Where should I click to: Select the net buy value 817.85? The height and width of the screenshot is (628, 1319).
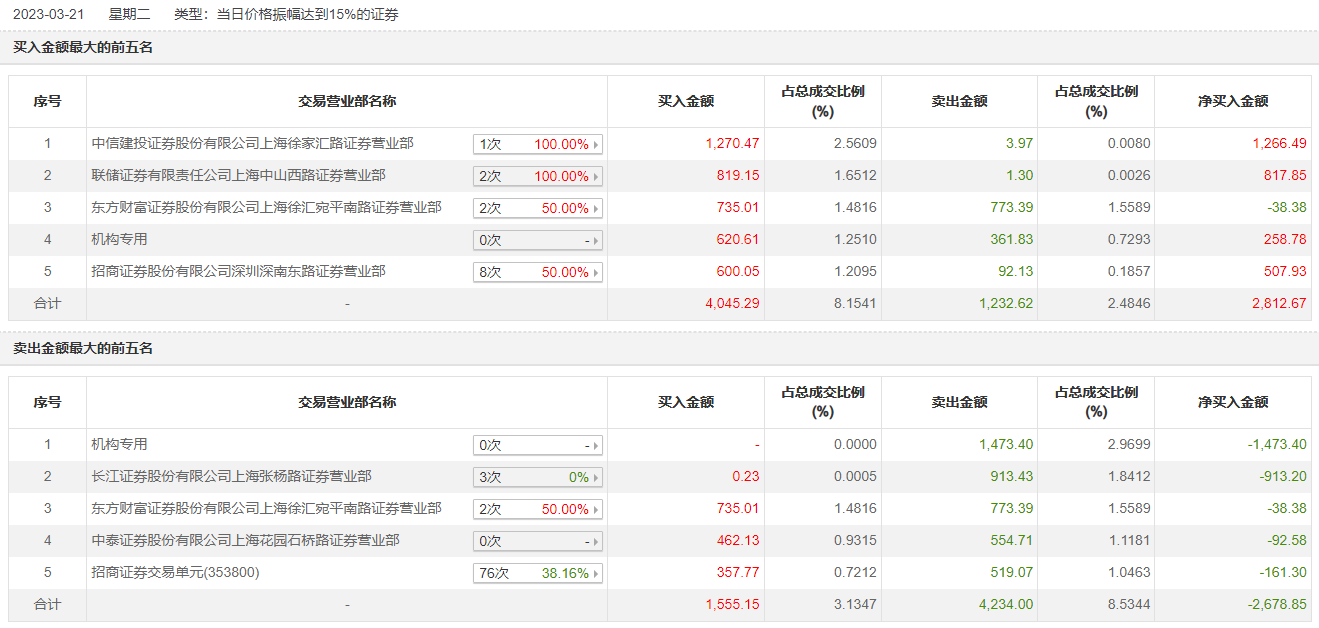(x=1285, y=176)
